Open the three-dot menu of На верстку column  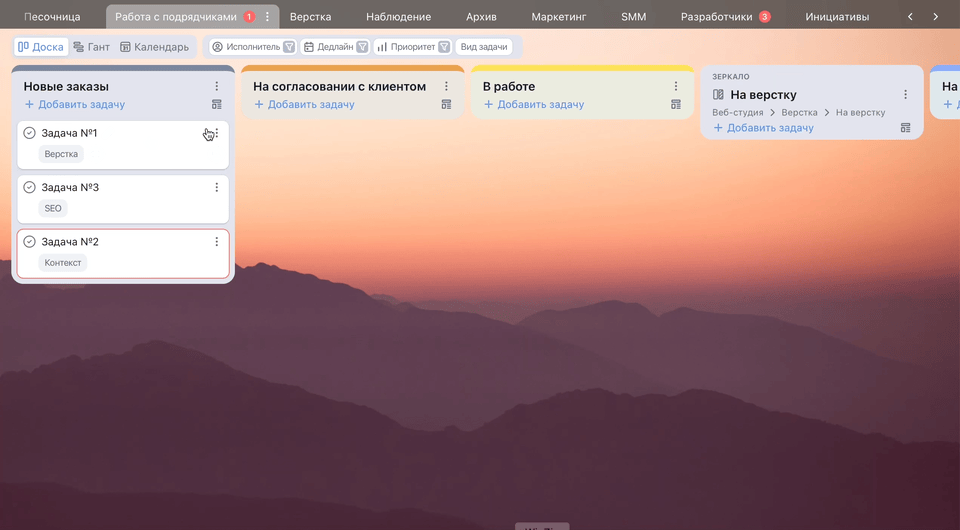[906, 95]
